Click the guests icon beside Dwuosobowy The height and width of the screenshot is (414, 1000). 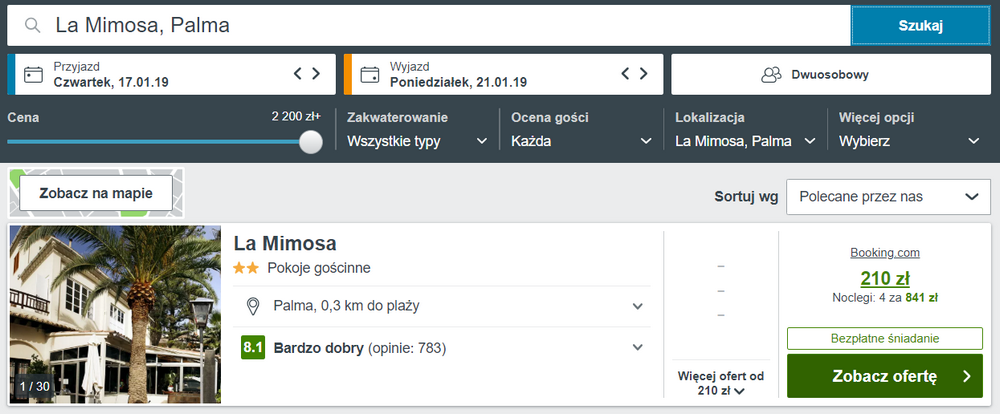tap(771, 75)
